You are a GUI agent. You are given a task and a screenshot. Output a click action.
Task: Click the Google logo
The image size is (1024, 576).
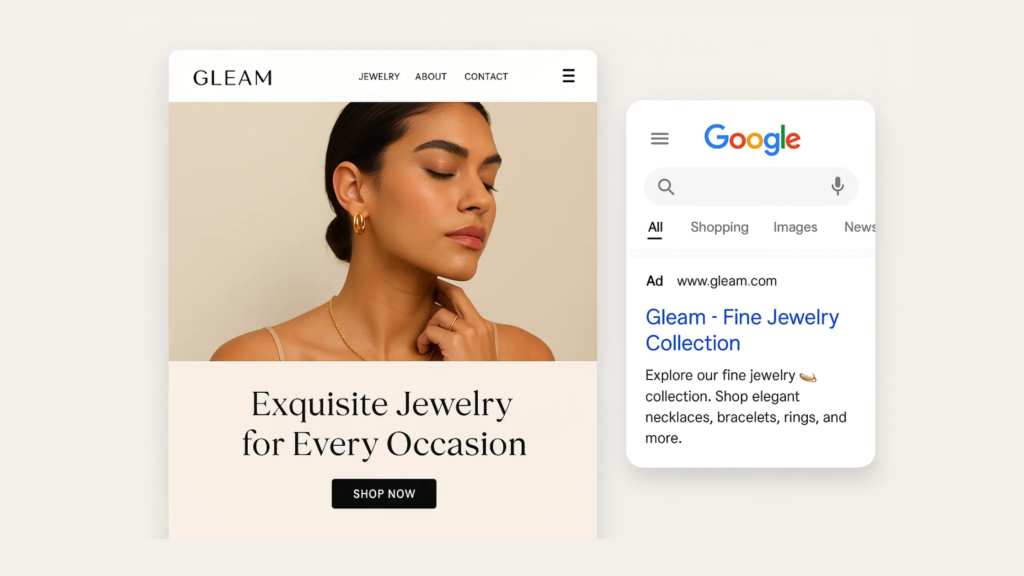[752, 138]
